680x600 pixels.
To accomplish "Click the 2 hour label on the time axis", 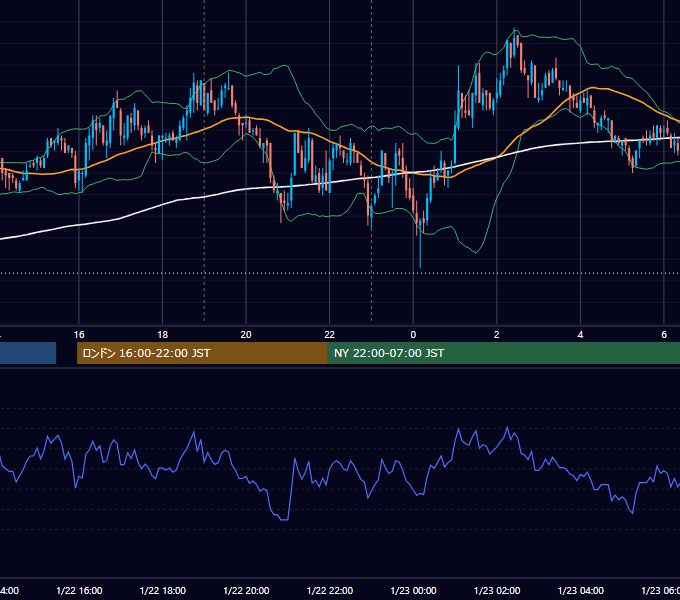I will [497, 335].
